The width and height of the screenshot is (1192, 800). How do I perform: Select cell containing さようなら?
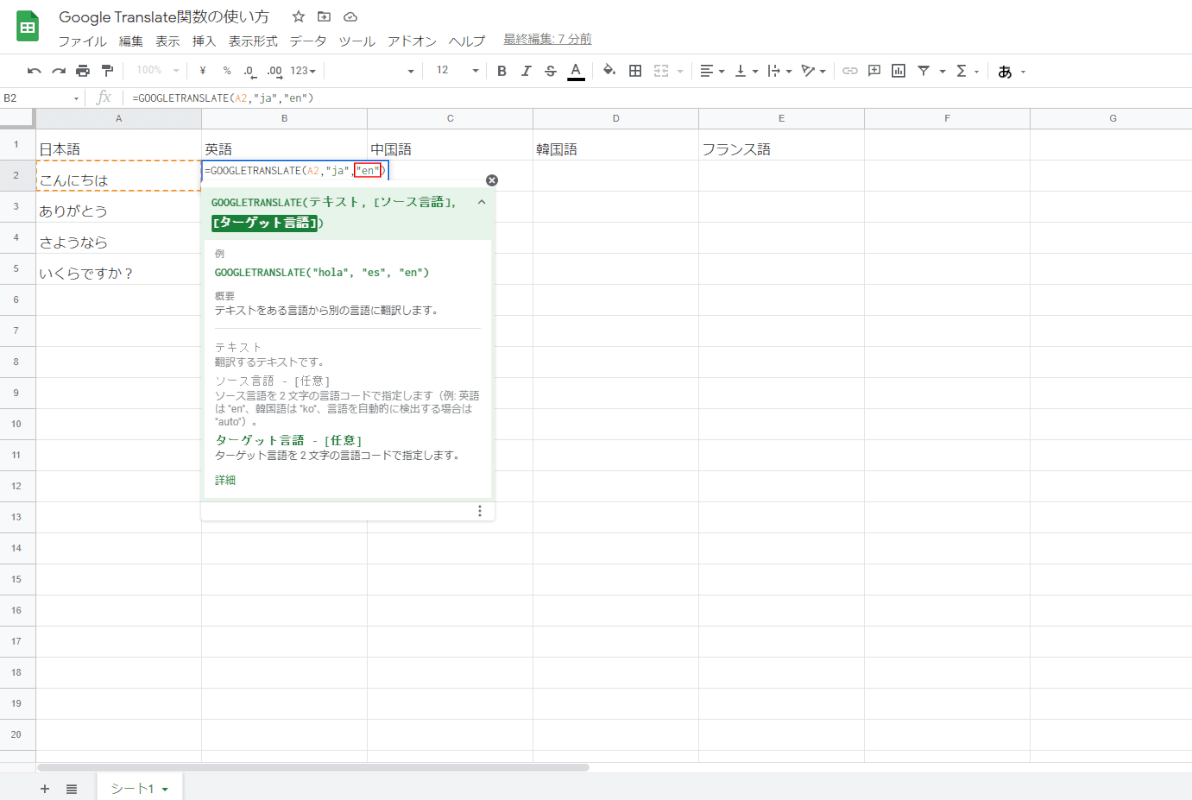pyautogui.click(x=119, y=239)
